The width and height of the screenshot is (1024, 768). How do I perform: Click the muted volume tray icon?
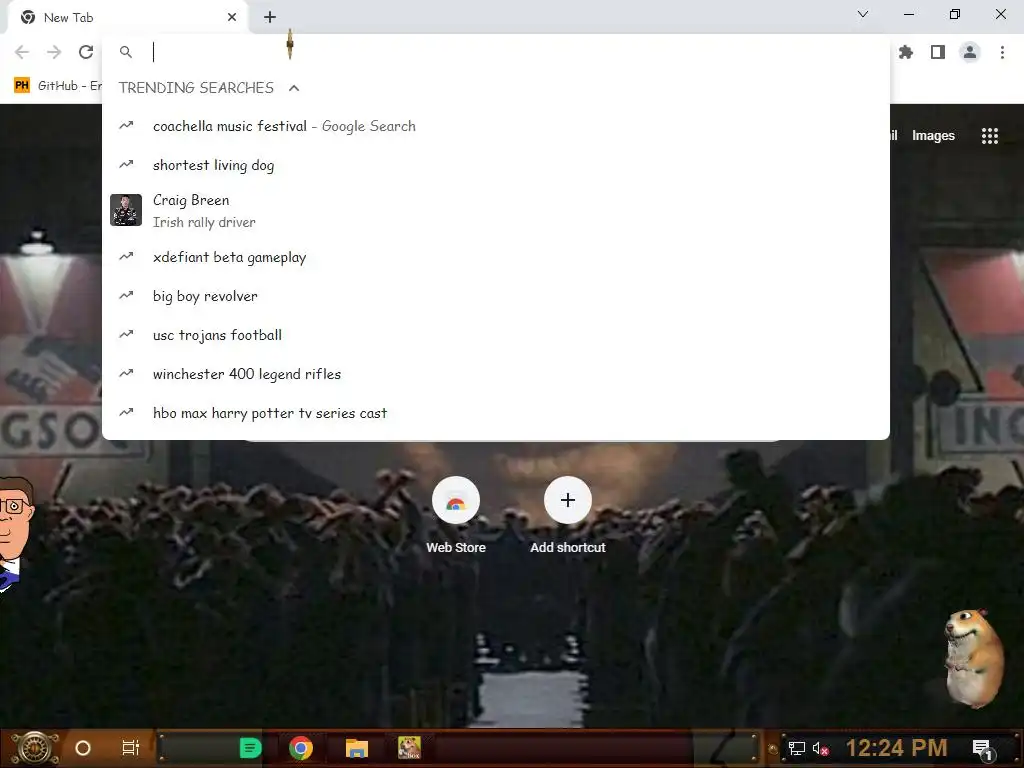pos(820,748)
